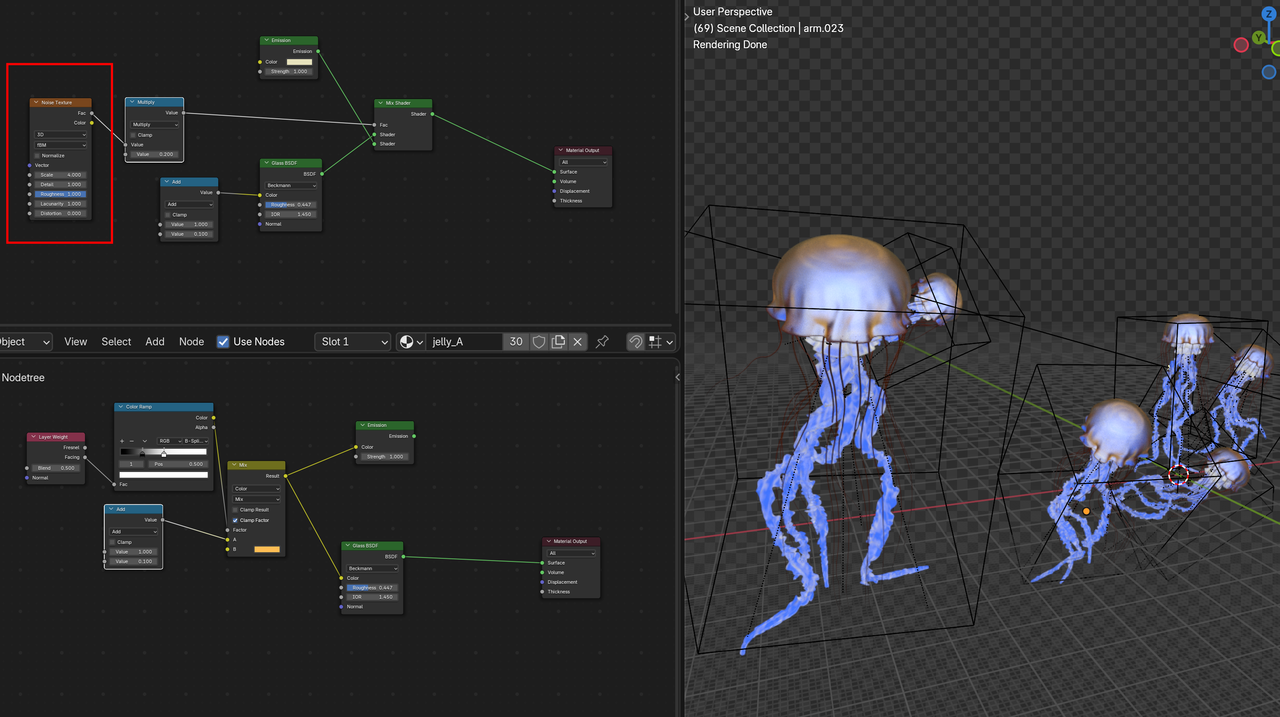Open the Select menu in the node editor

click(116, 341)
